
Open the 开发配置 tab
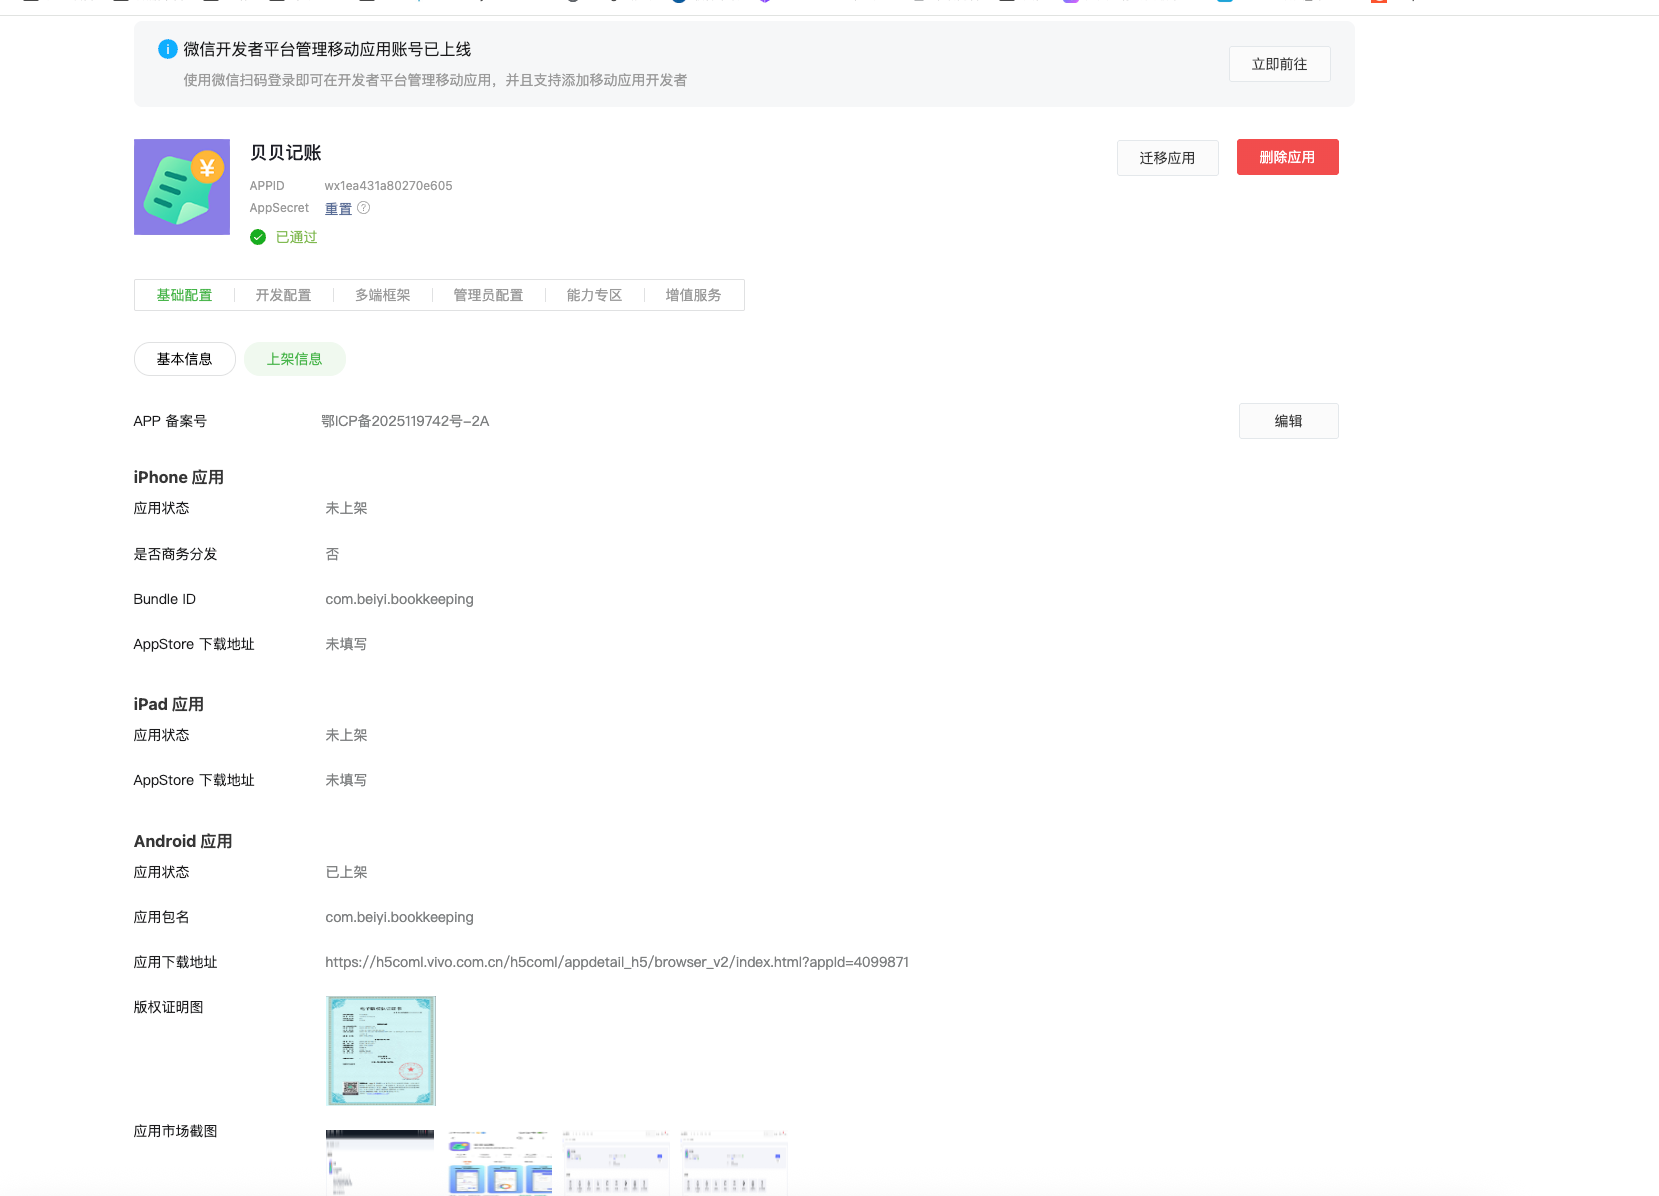point(283,295)
